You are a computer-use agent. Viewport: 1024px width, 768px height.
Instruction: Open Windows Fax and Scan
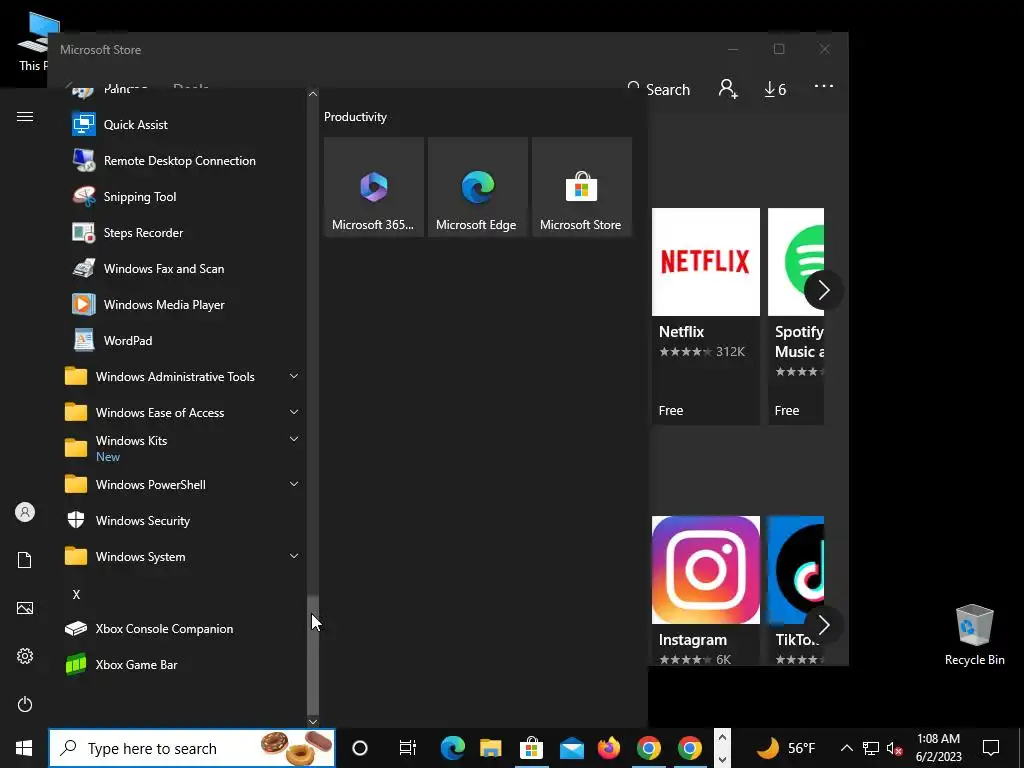(183, 268)
